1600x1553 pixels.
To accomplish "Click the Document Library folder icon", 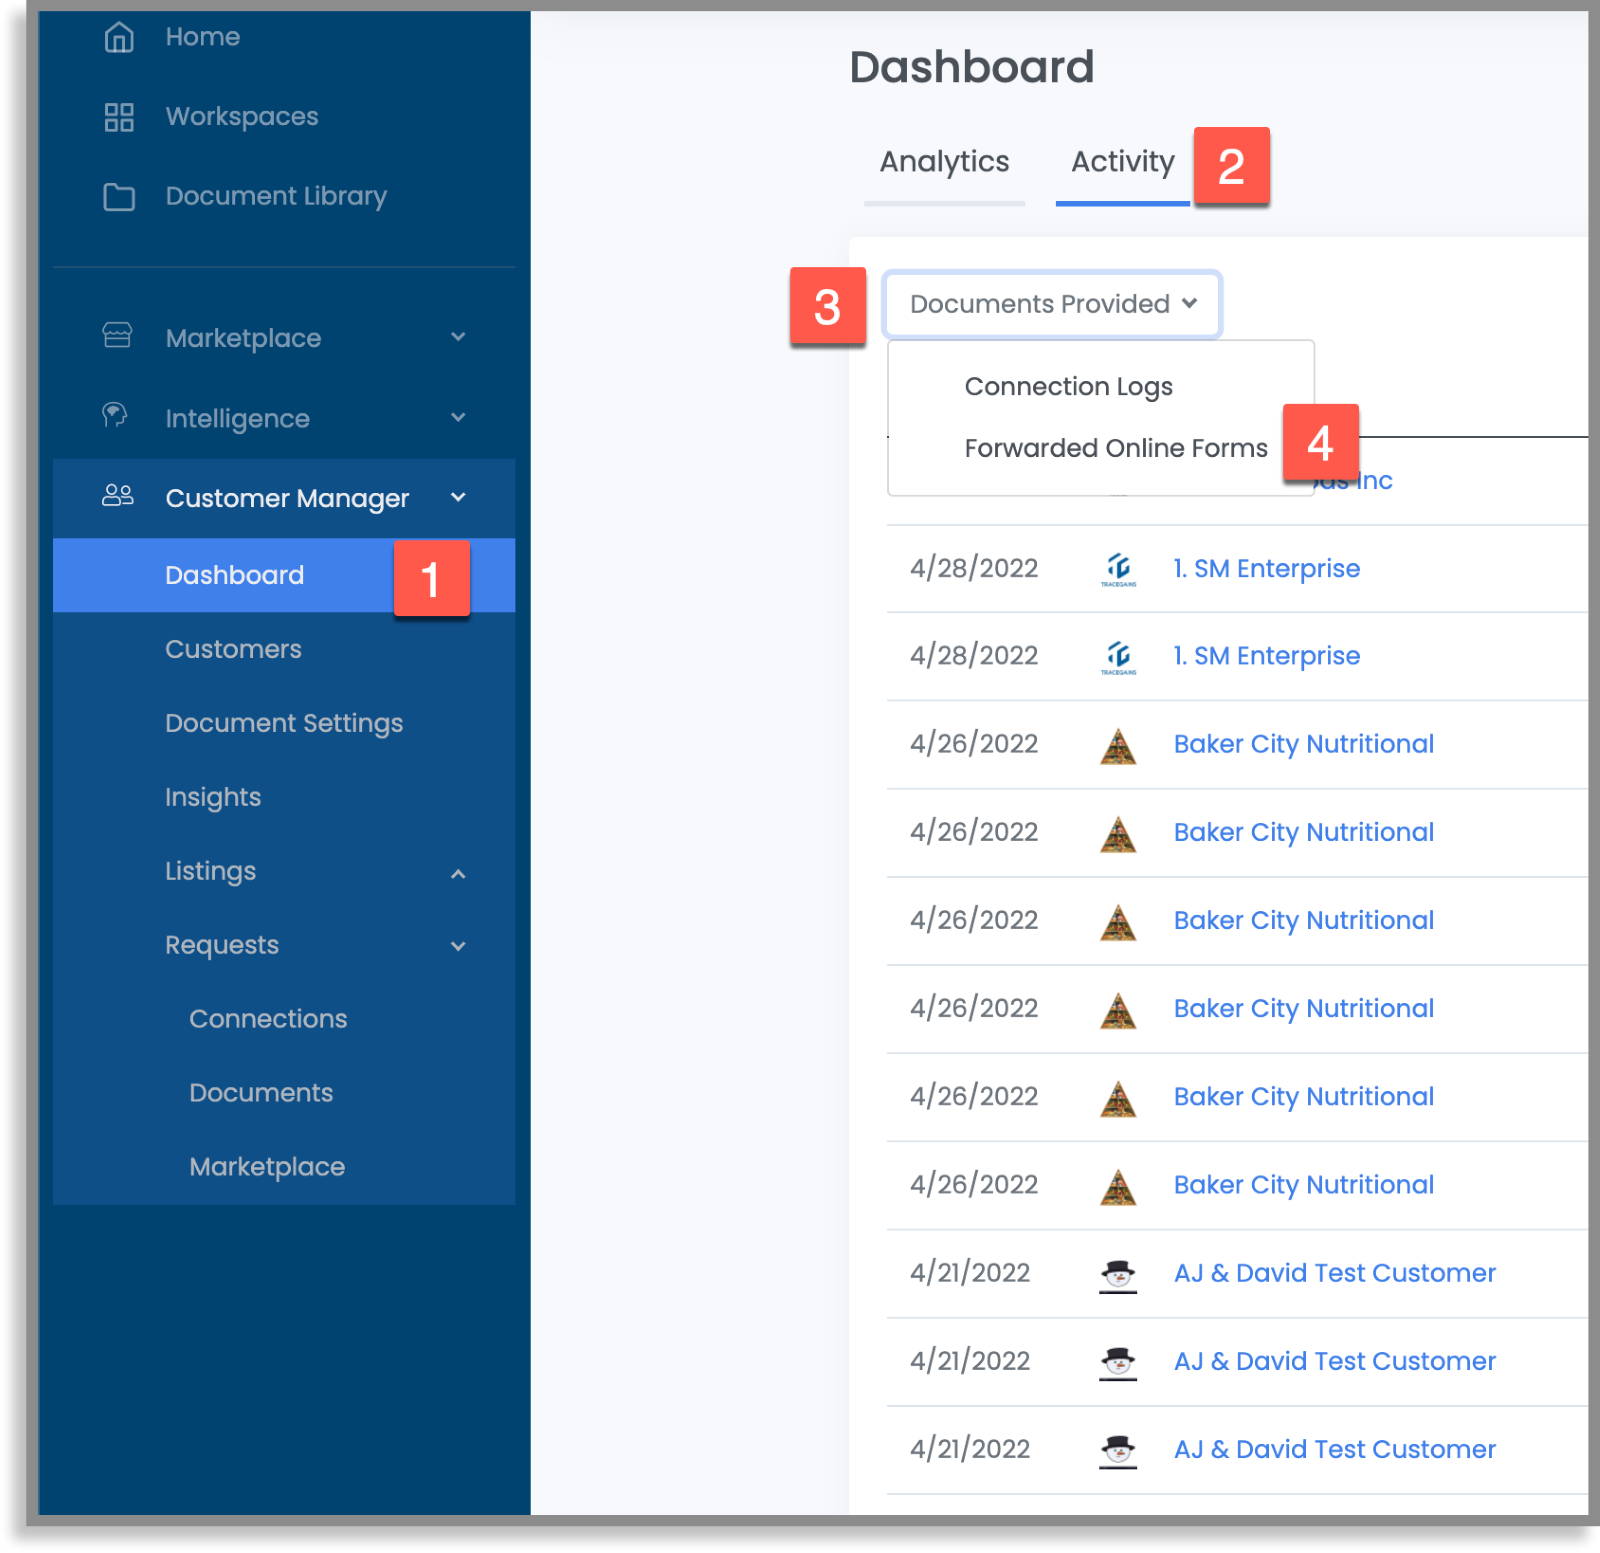I will (118, 197).
